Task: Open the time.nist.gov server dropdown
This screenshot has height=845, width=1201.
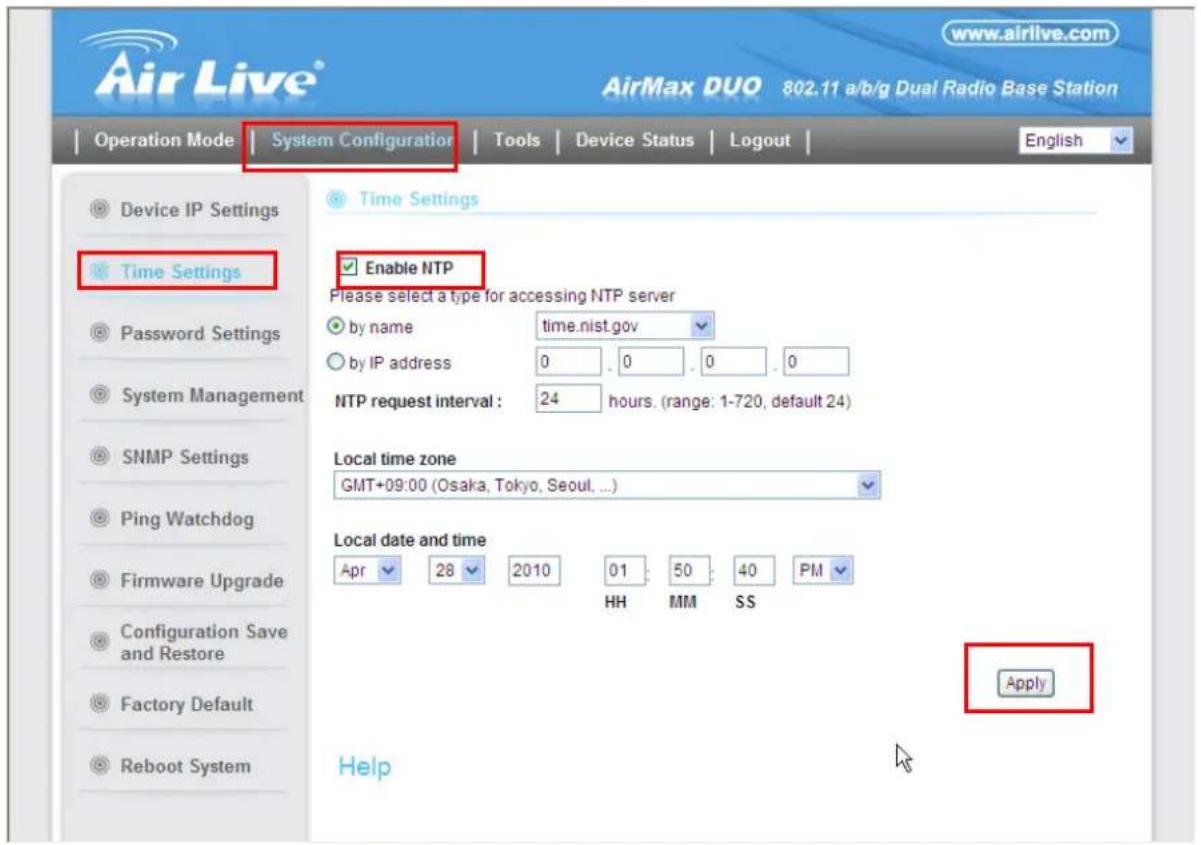Action: click(x=625, y=326)
